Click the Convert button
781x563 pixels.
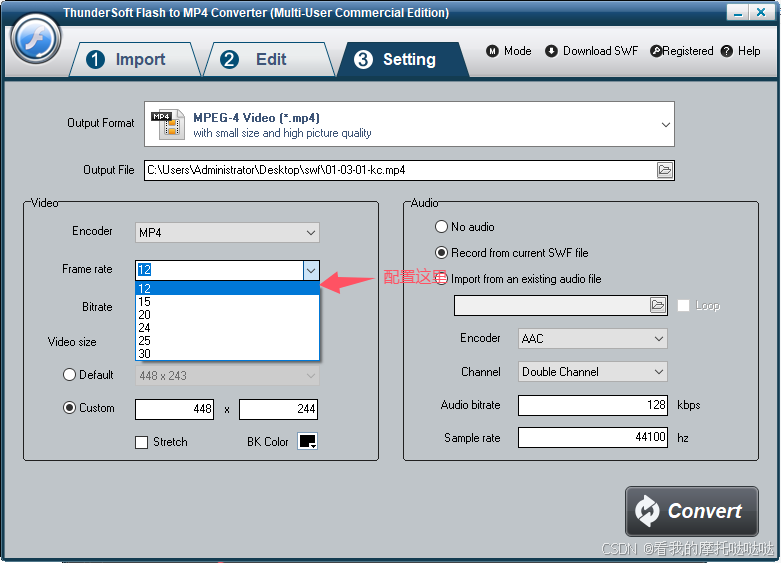point(692,511)
